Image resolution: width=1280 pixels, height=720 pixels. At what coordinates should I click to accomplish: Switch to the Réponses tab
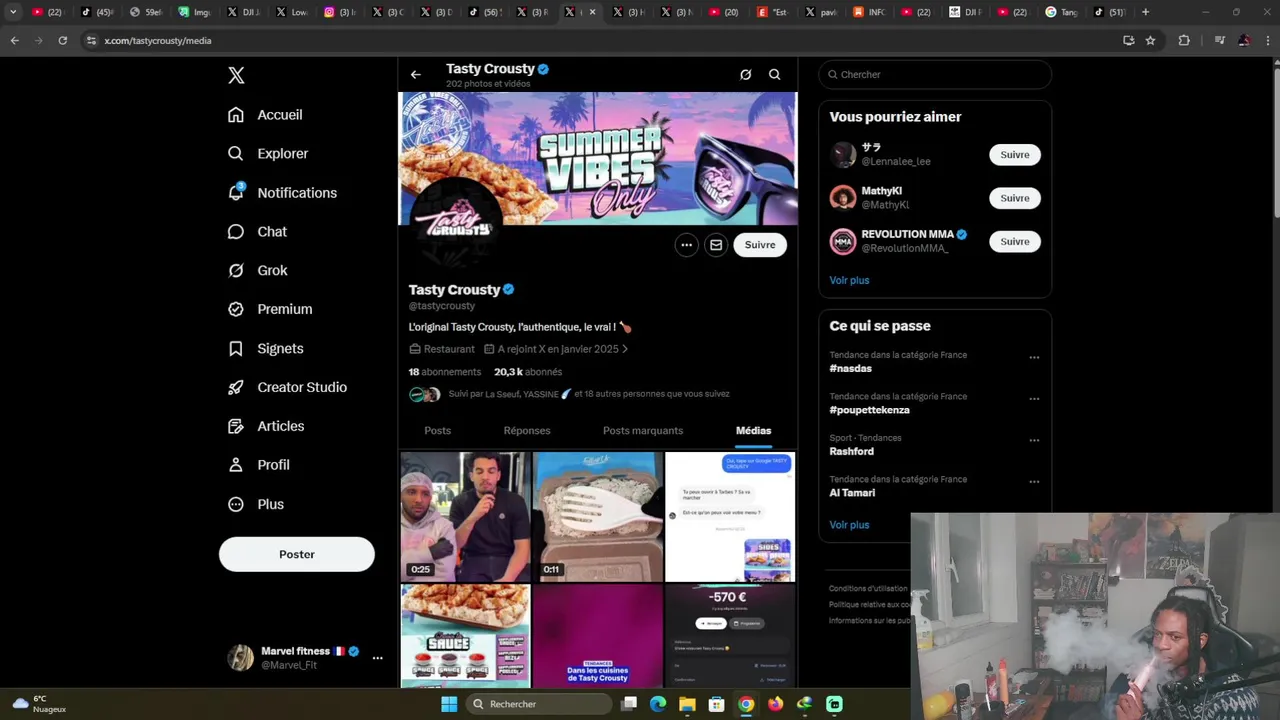point(527,431)
